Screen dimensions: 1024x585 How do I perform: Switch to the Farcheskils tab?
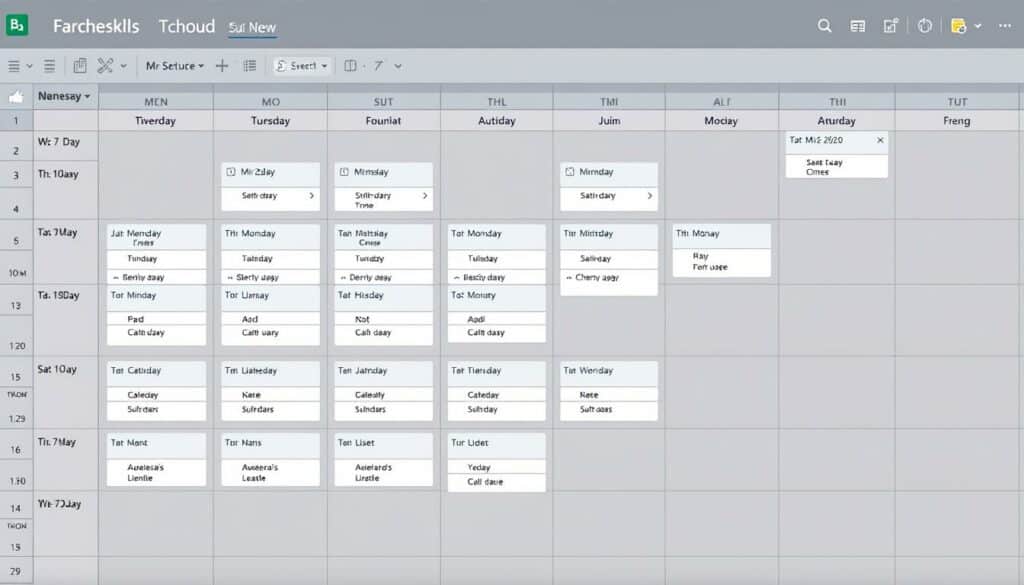click(96, 26)
